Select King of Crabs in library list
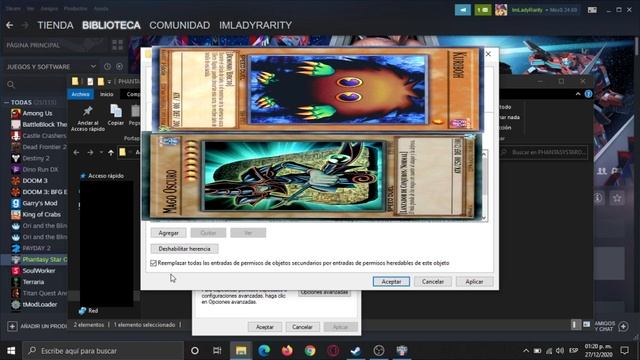 (x=41, y=214)
